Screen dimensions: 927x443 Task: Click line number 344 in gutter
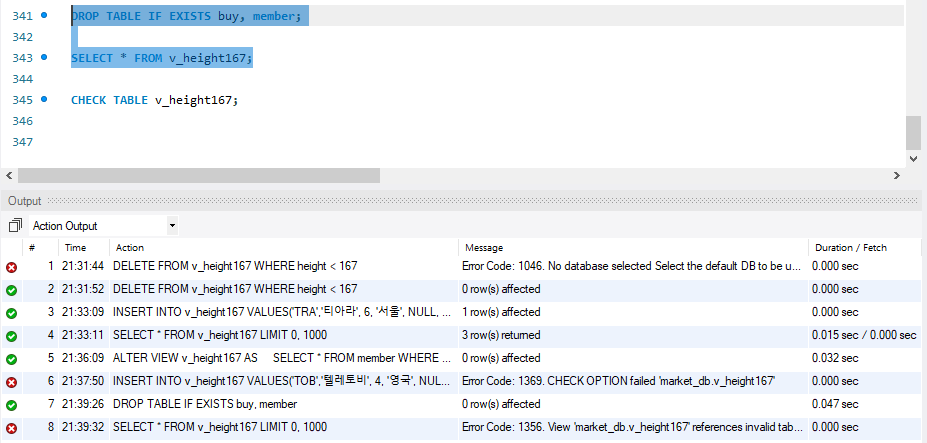22,79
